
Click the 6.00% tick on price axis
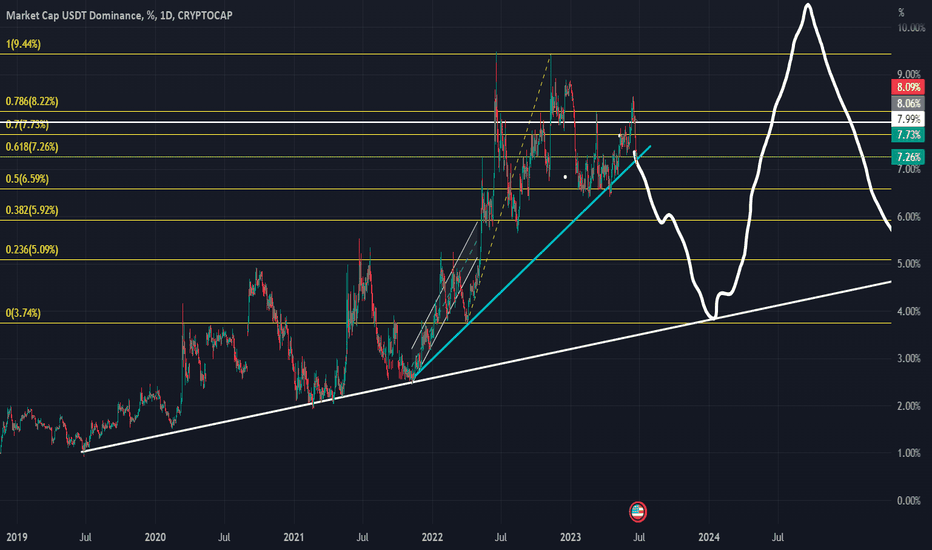(909, 216)
